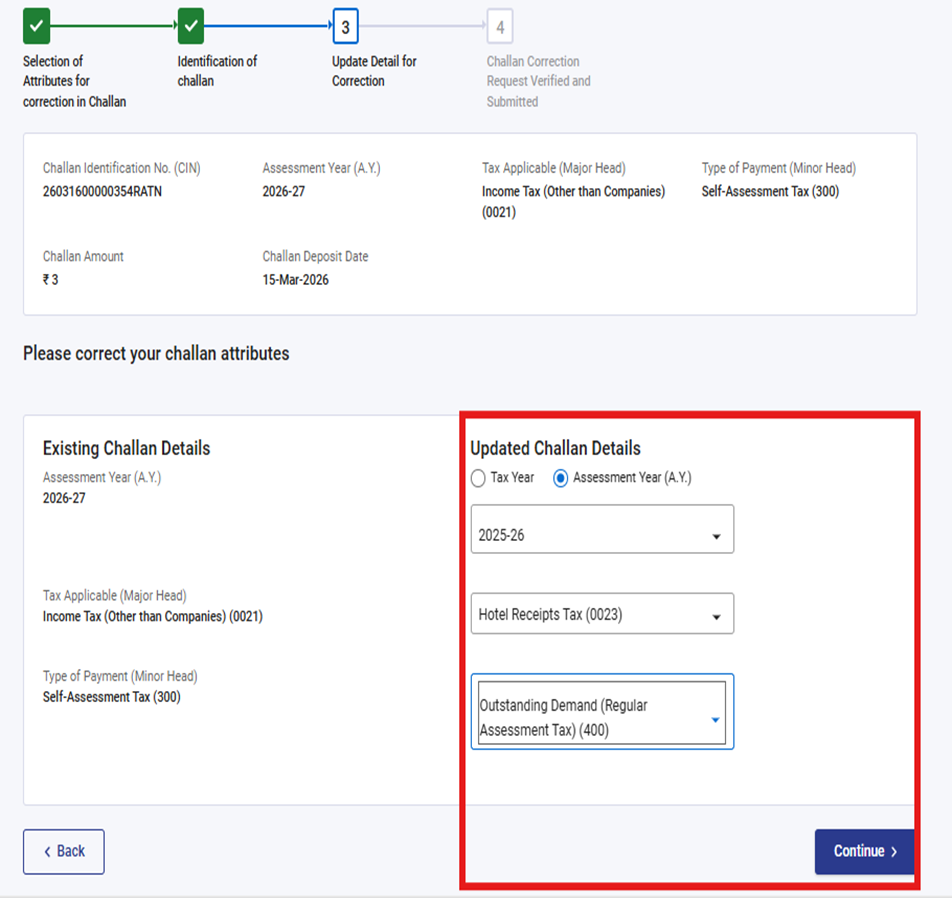Select the Tax Year radio button
Screen dimensions: 952x898
[x=479, y=478]
